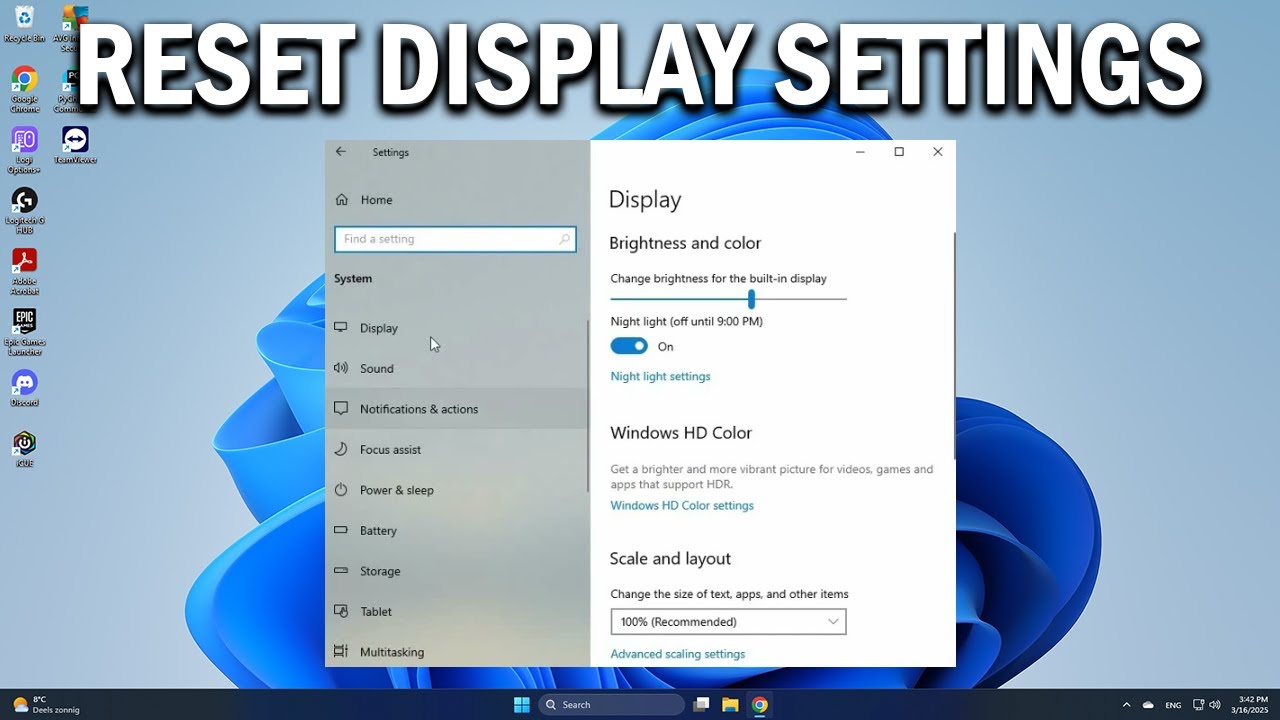Go to Focus assist settings
Screen dimensions: 1280x720
point(455,449)
